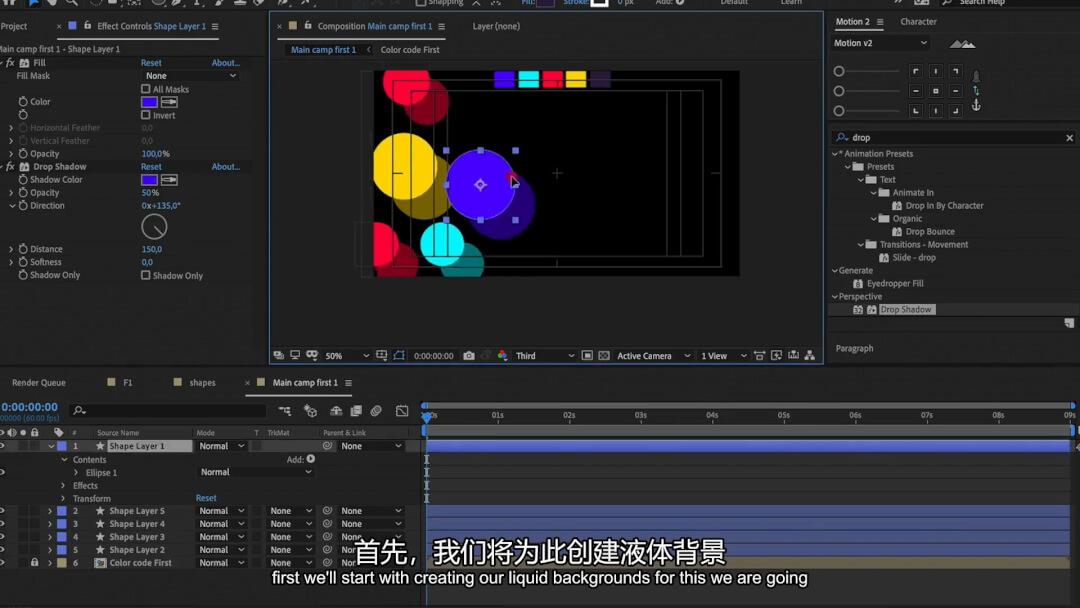Image resolution: width=1080 pixels, height=608 pixels.
Task: Toggle the Distance stopwatch in Drop Shadow
Action: (x=23, y=249)
